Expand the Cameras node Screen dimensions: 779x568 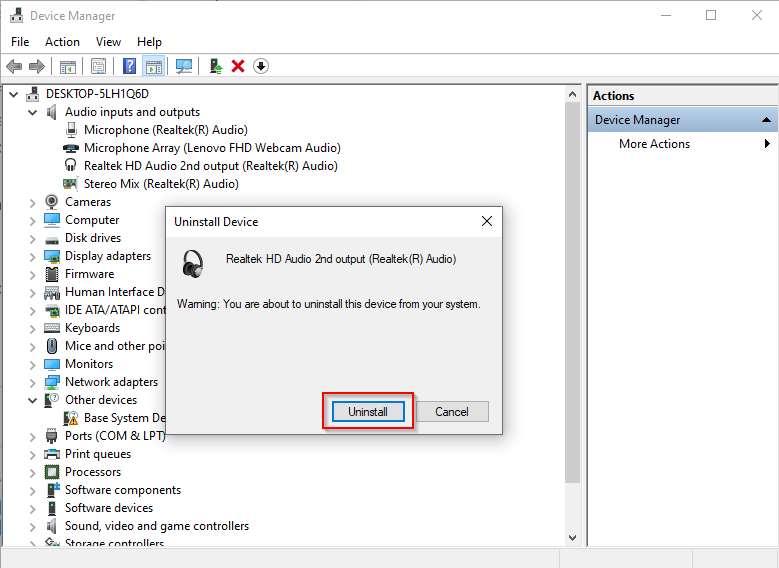(x=33, y=202)
